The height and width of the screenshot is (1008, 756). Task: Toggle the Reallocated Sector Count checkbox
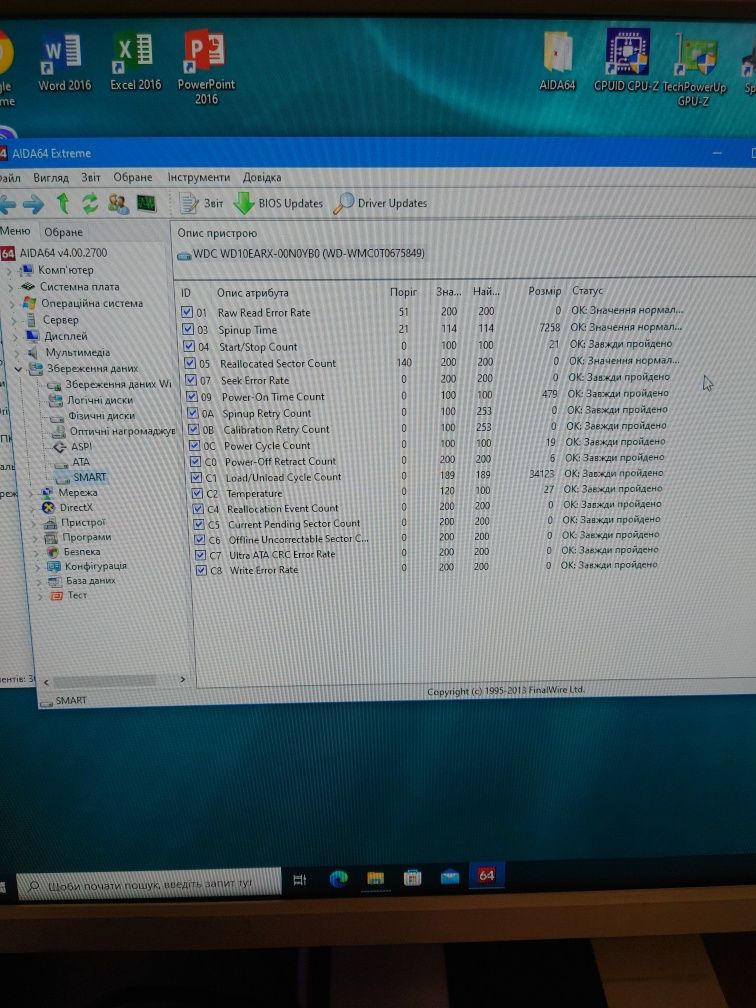coord(190,363)
